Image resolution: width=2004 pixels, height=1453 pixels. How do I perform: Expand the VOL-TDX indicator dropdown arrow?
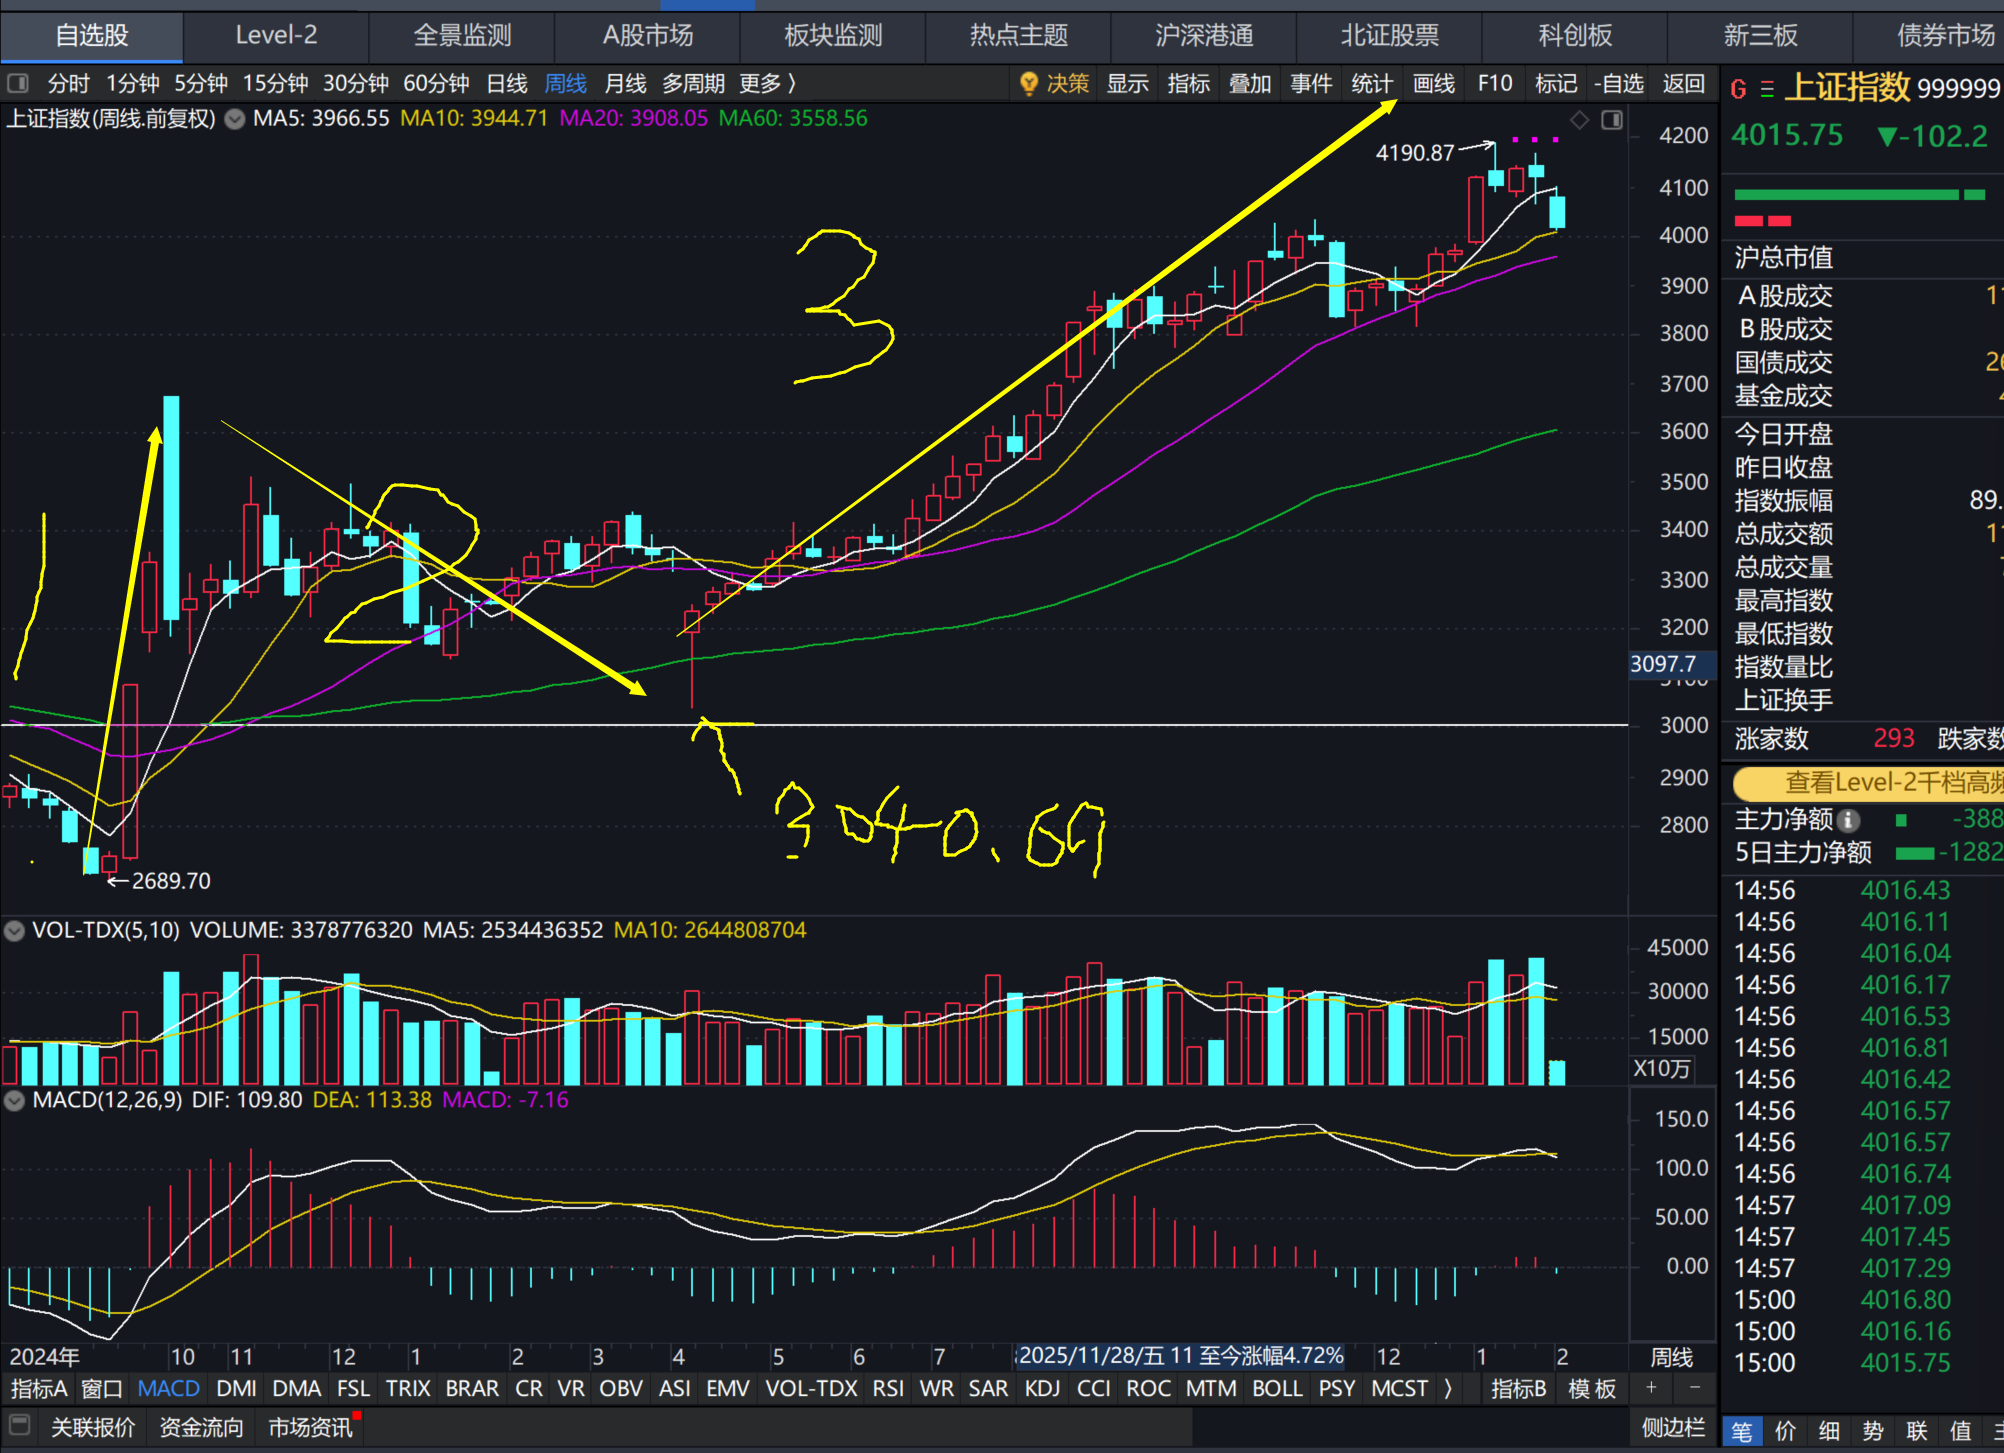14,931
